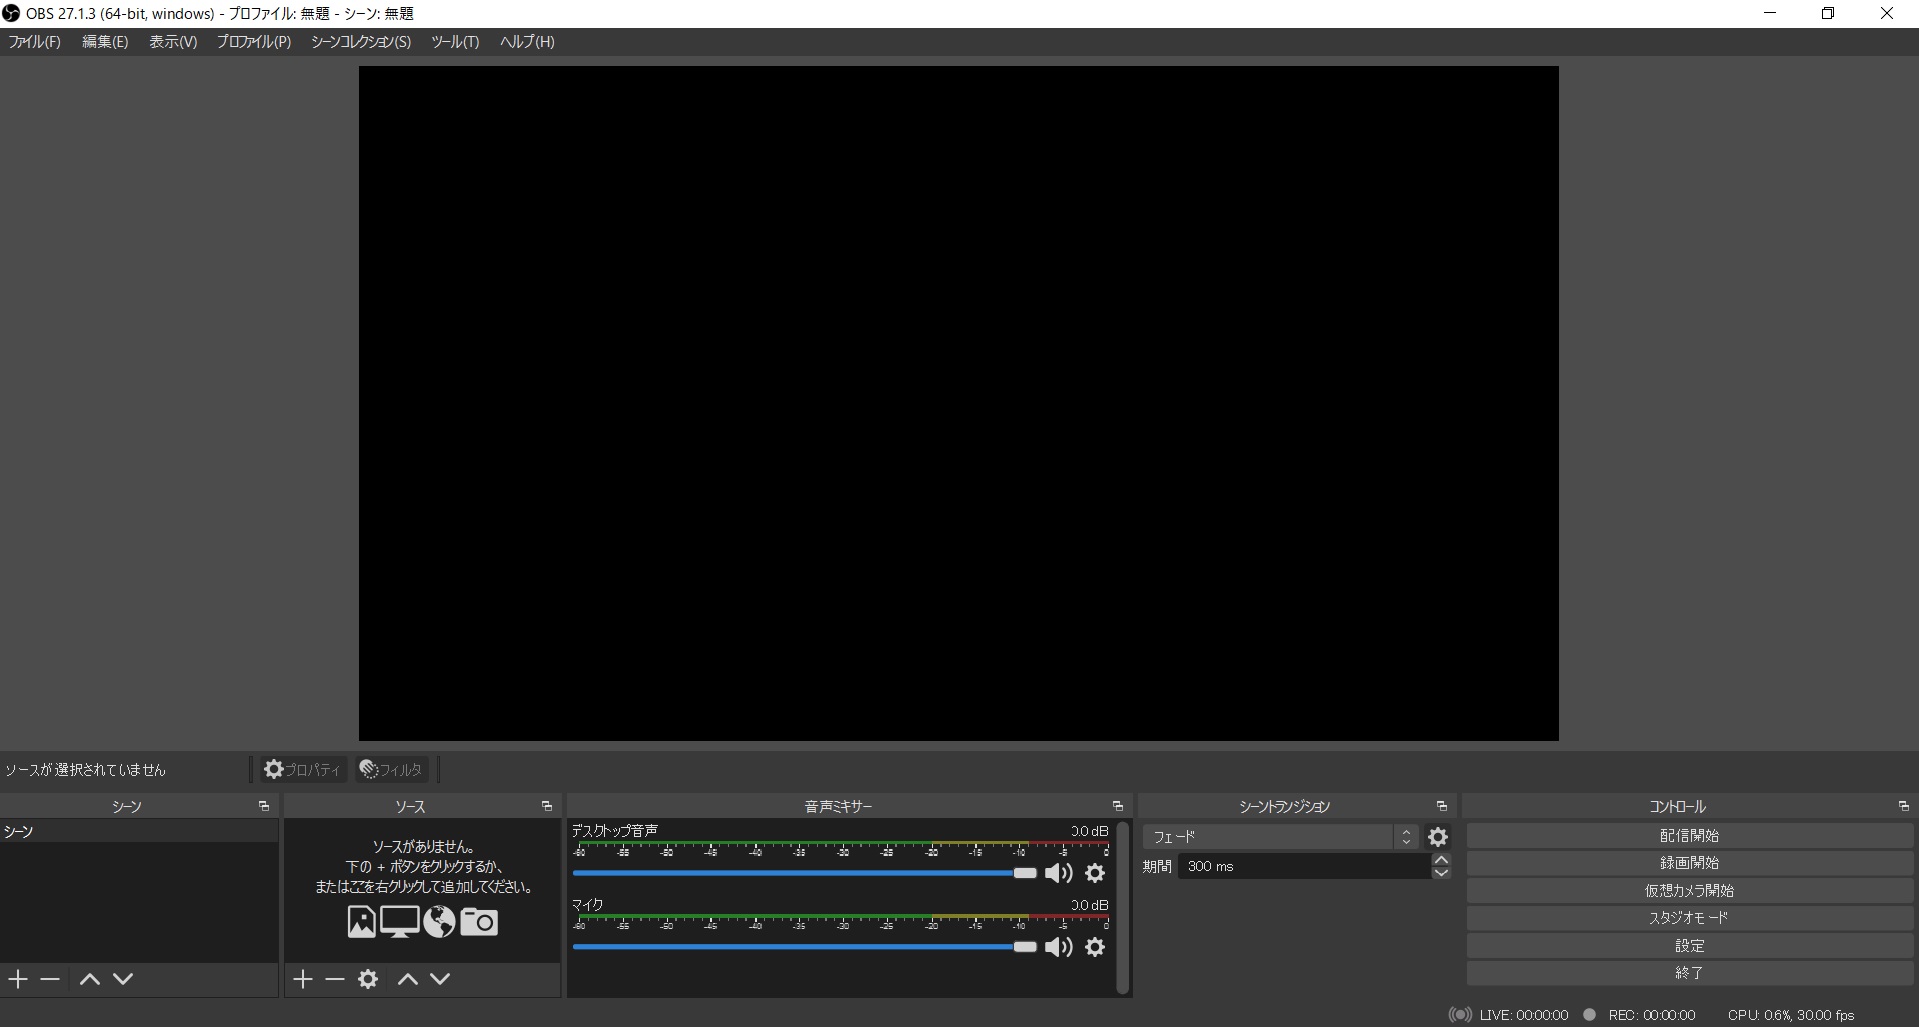Click the マイク label in mixer
Screen dimensions: 1919x1027
[x=588, y=905]
